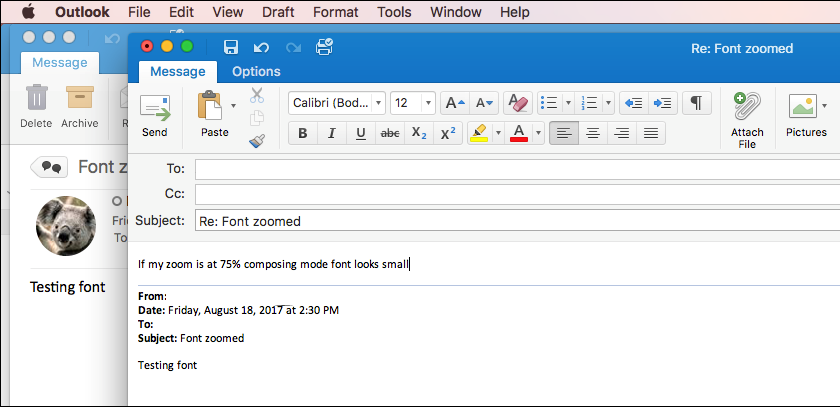Apply superscript X2 formatting
The image size is (840, 407).
pyautogui.click(x=448, y=133)
